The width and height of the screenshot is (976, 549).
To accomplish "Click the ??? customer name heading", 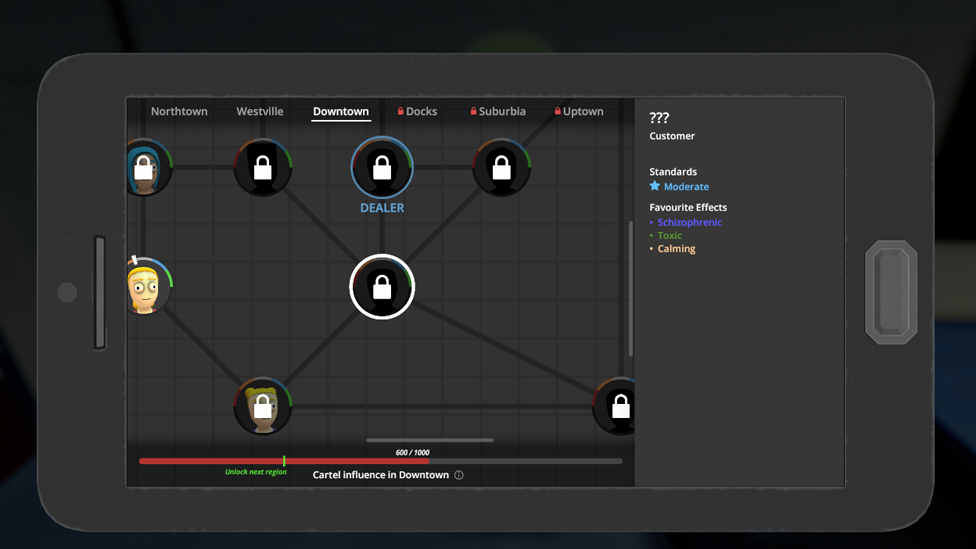I will click(659, 118).
